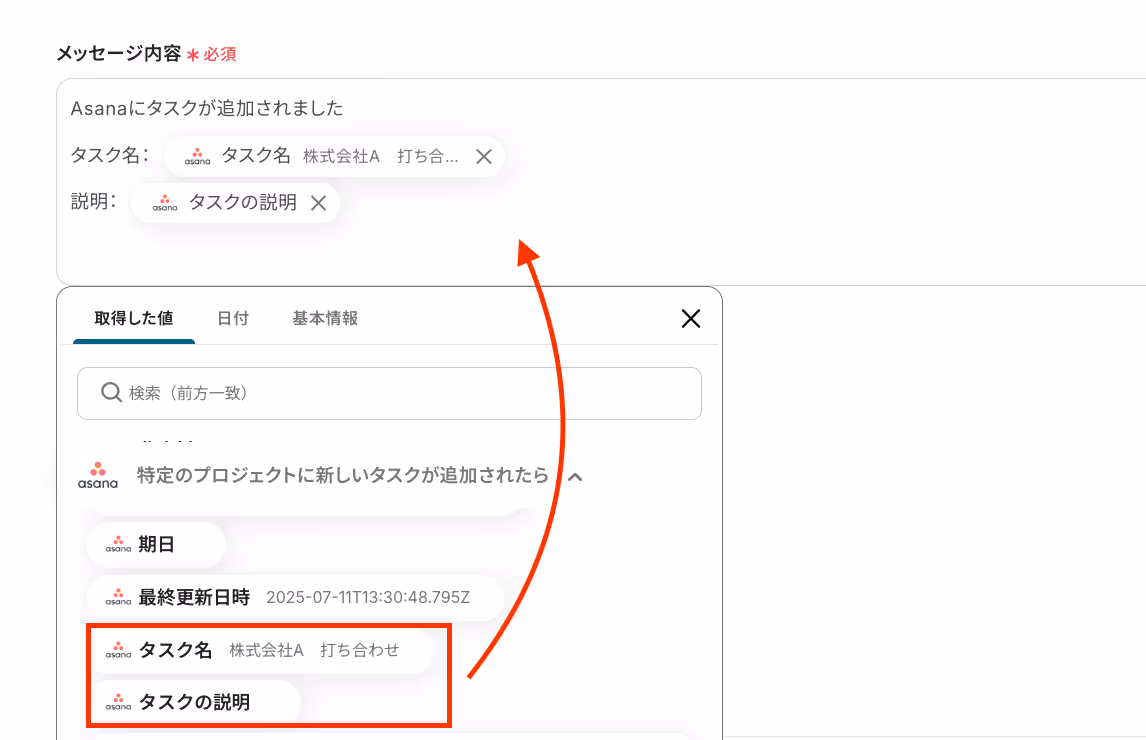
Task: Click the Asana icon in the 最終更新日時 row
Action: (x=118, y=597)
